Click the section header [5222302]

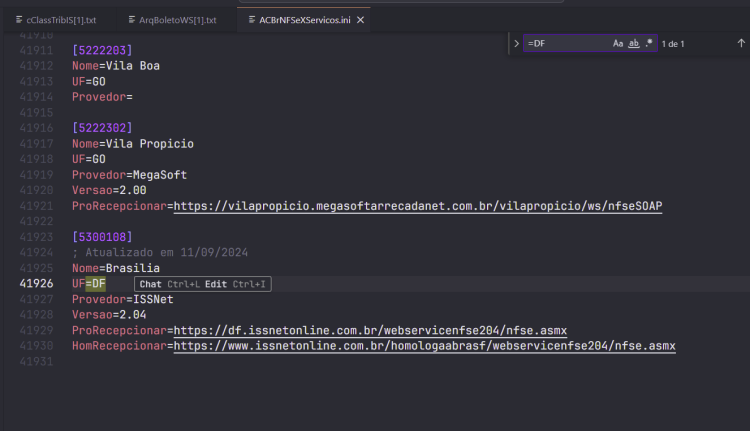pos(102,128)
